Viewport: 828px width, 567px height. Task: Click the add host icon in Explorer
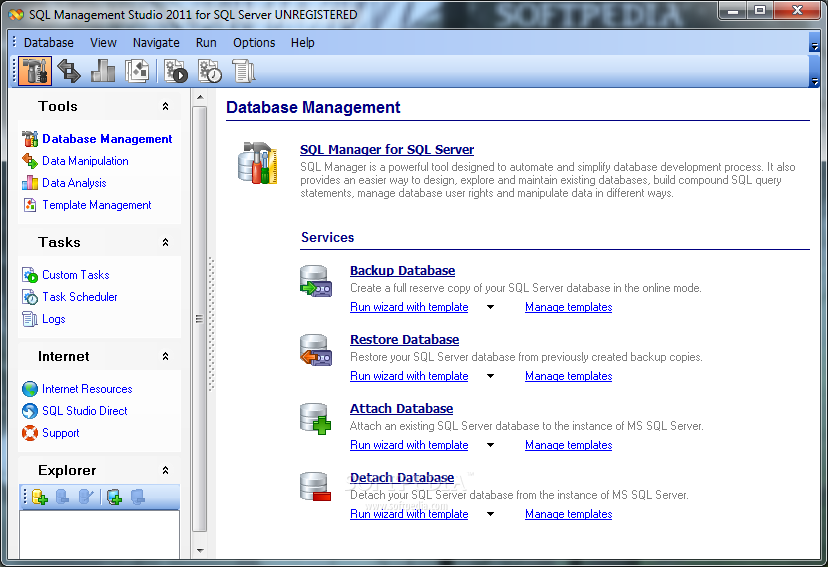114,497
